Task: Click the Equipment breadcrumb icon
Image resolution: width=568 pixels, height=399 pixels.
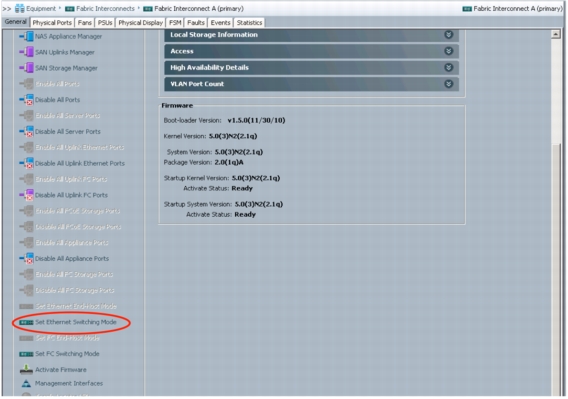Action: click(20, 8)
